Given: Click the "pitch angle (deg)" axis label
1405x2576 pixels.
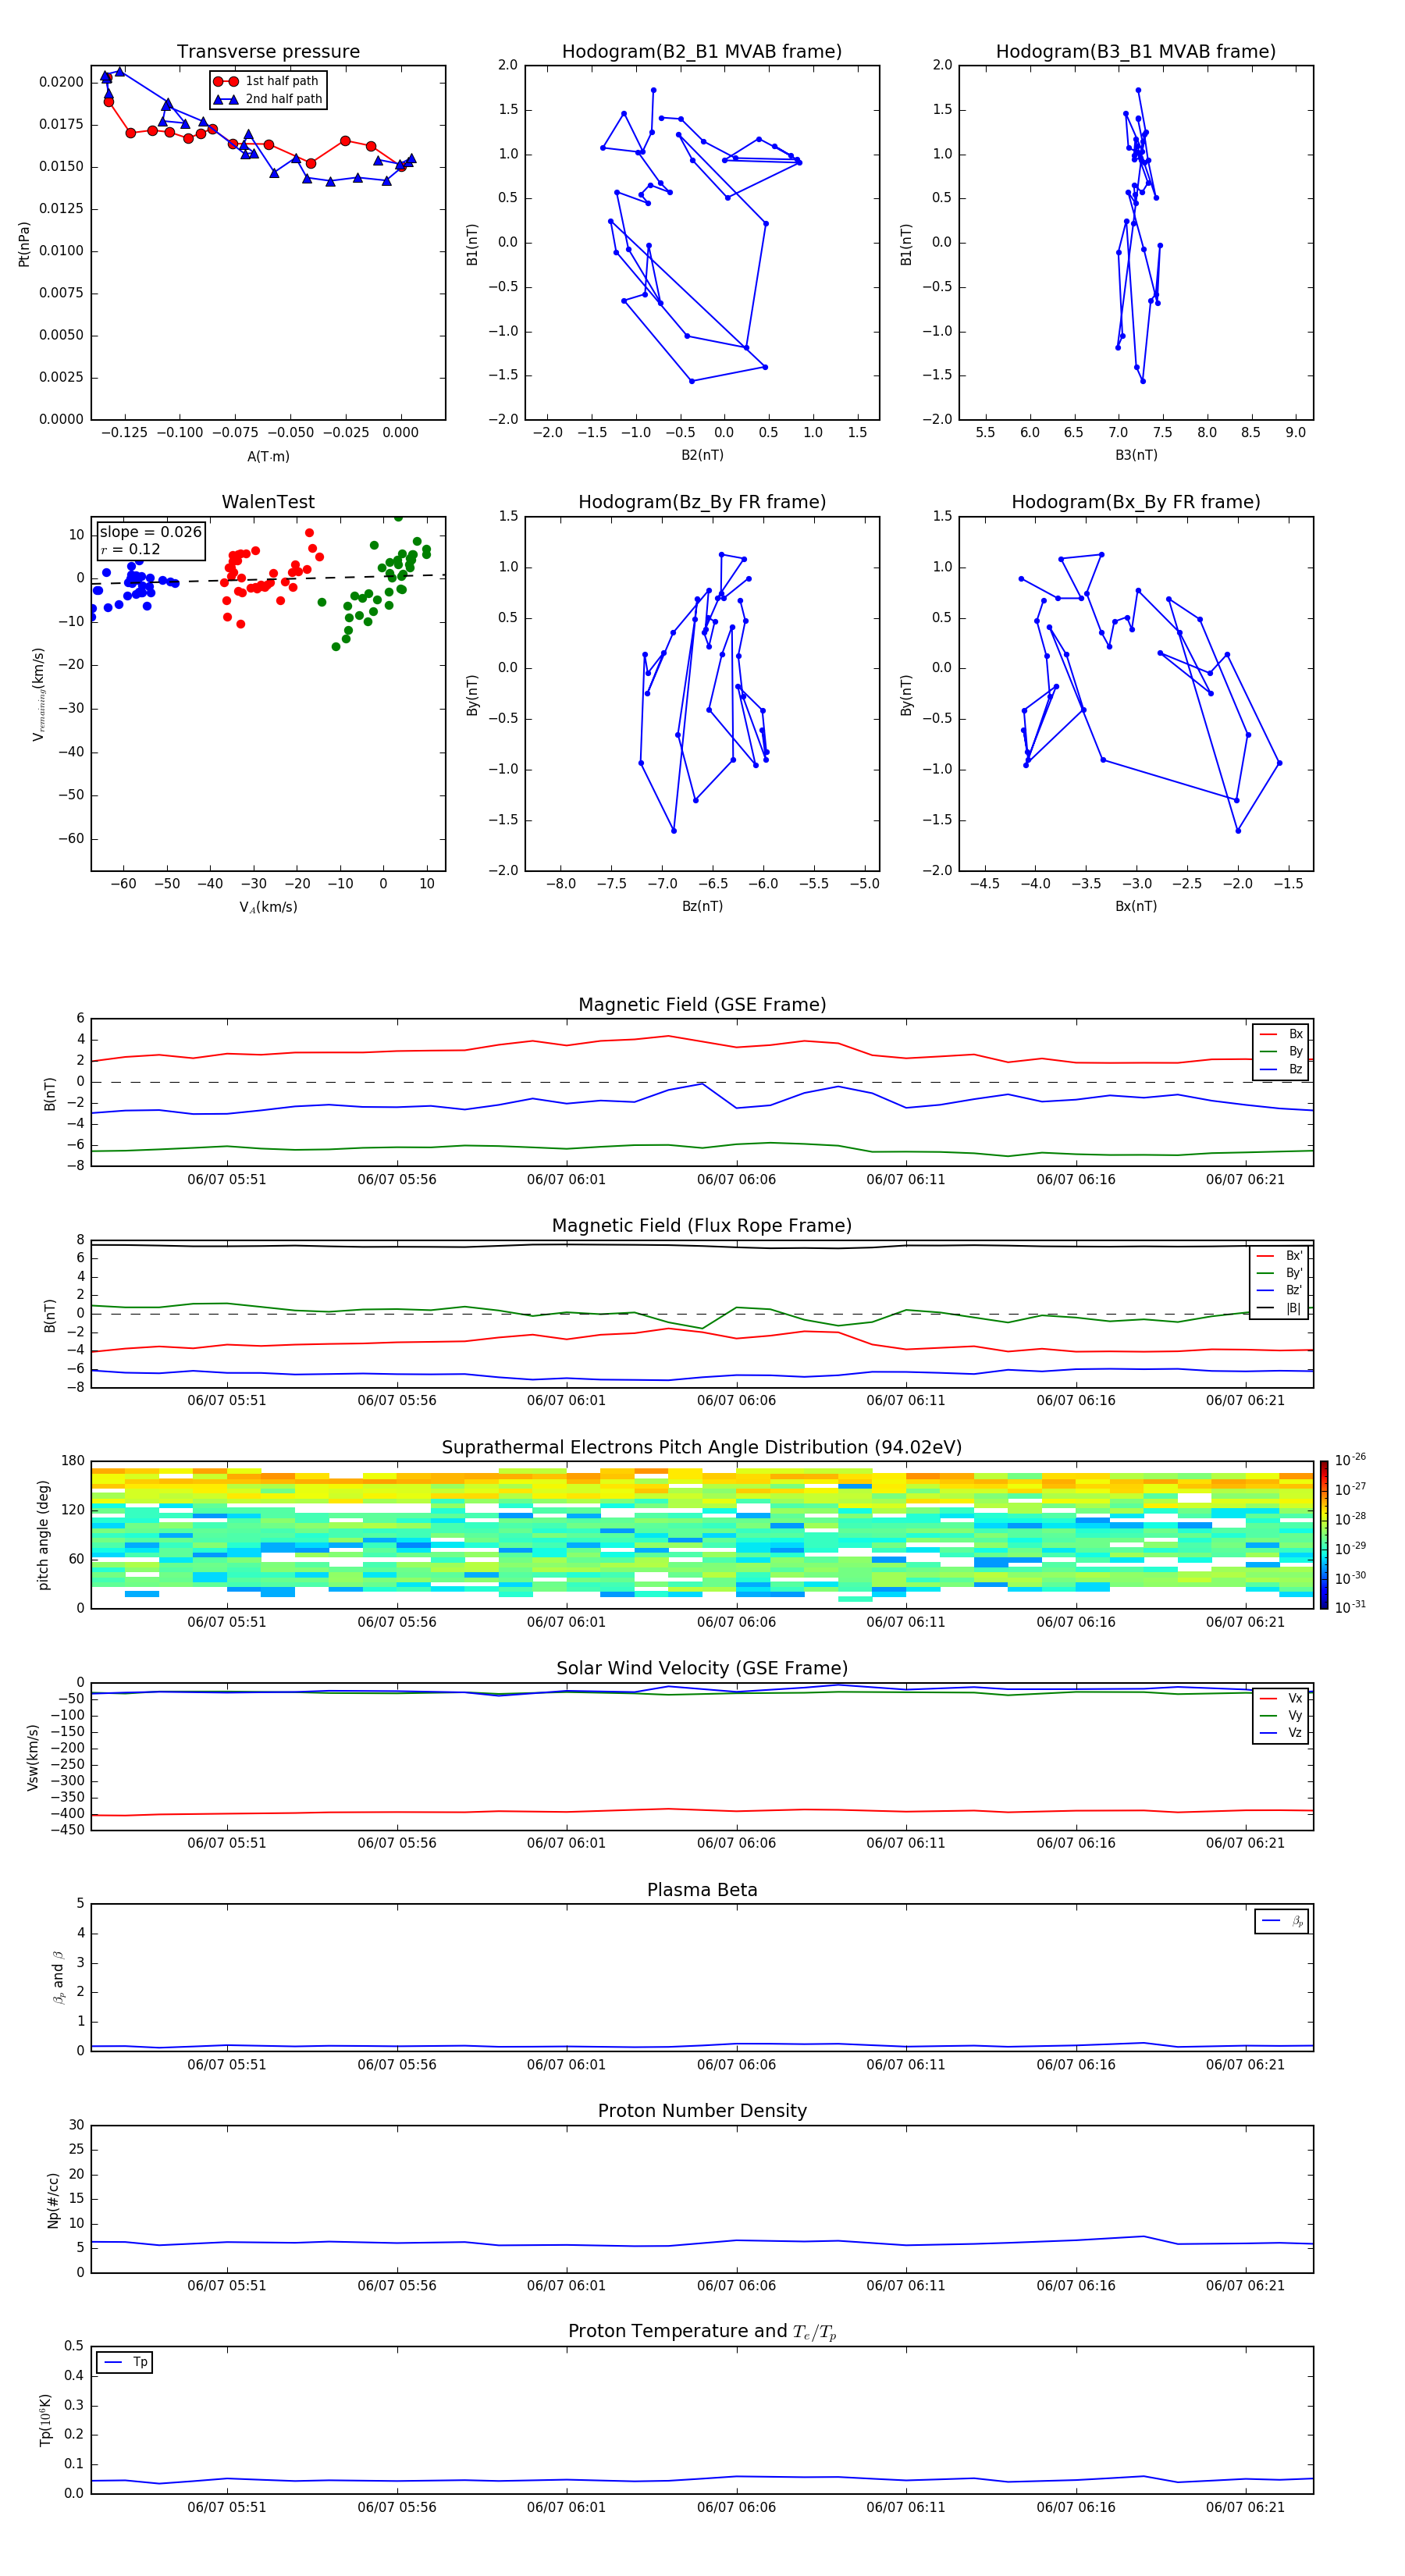Looking at the screenshot, I should pyautogui.click(x=43, y=1535).
